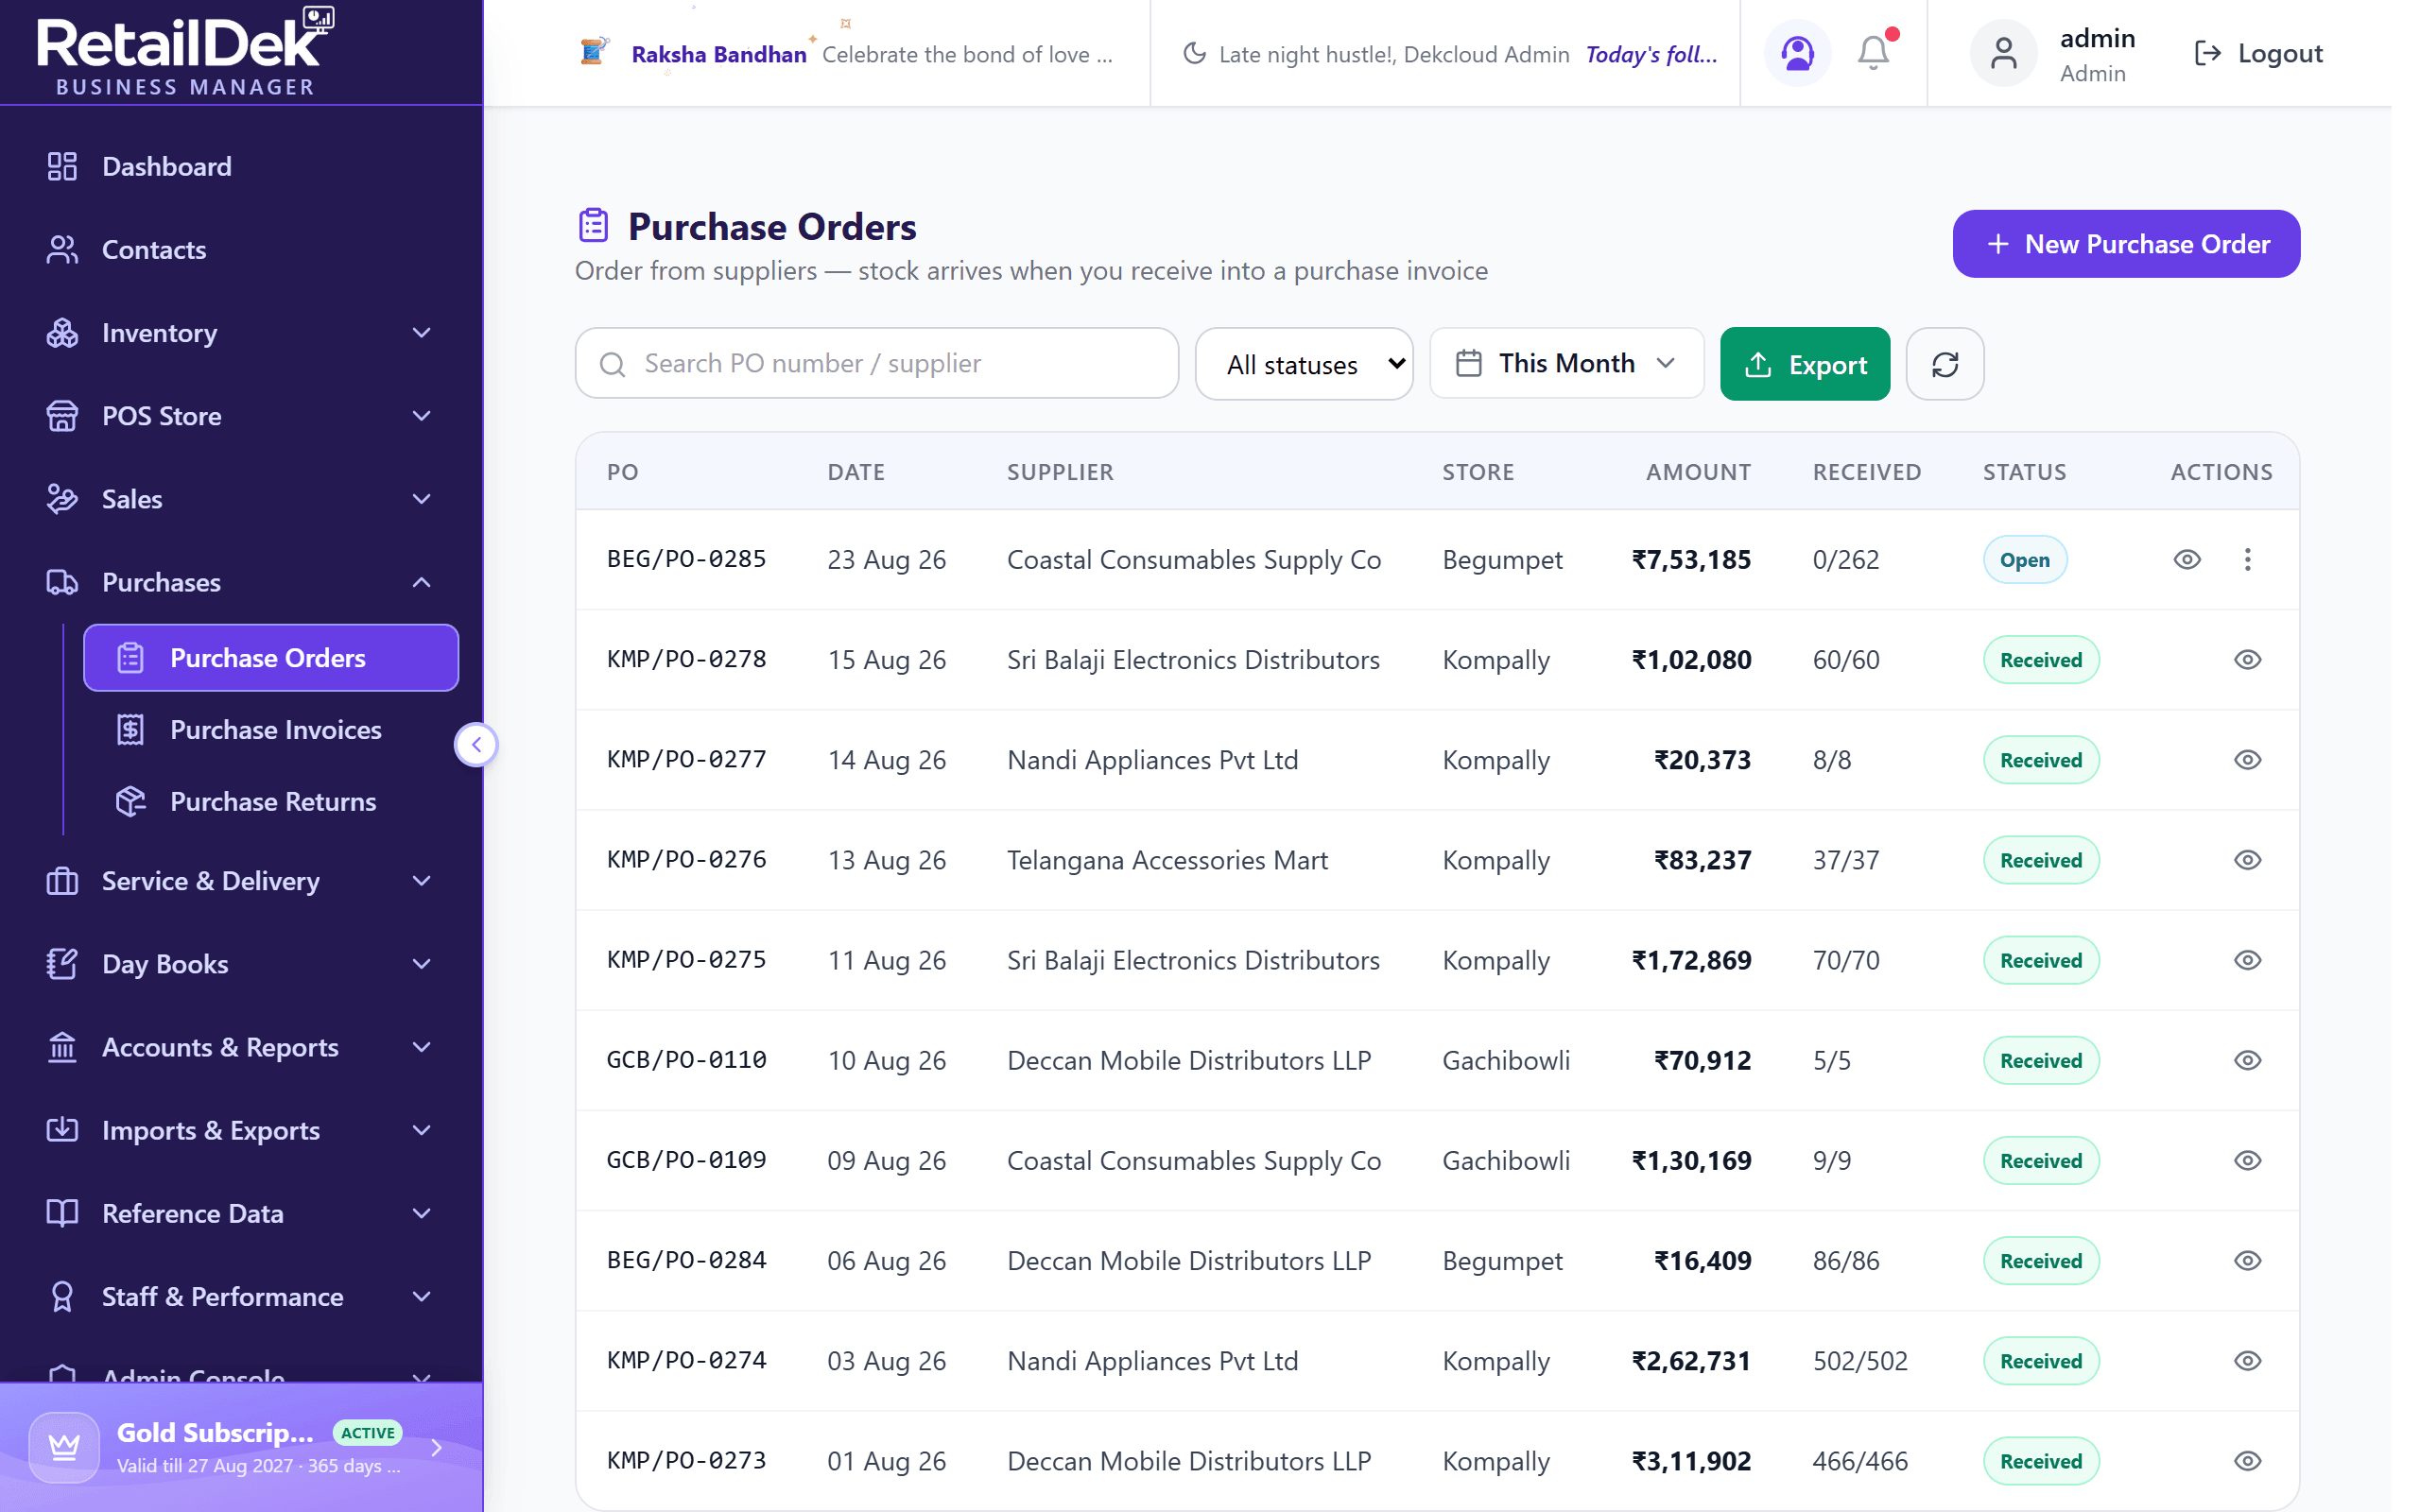
Task: Click the Contacts people icon
Action: tap(62, 249)
